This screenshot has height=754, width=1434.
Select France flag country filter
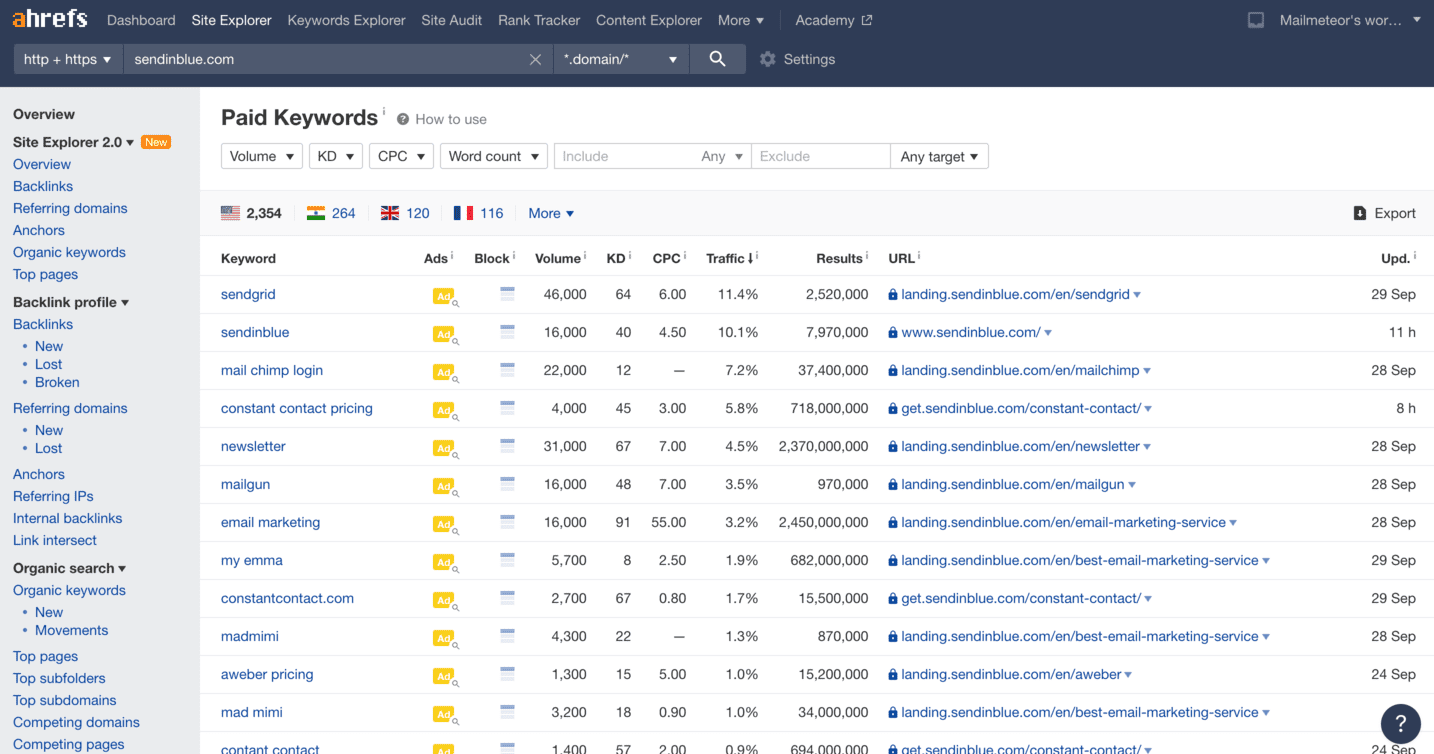pyautogui.click(x=463, y=213)
